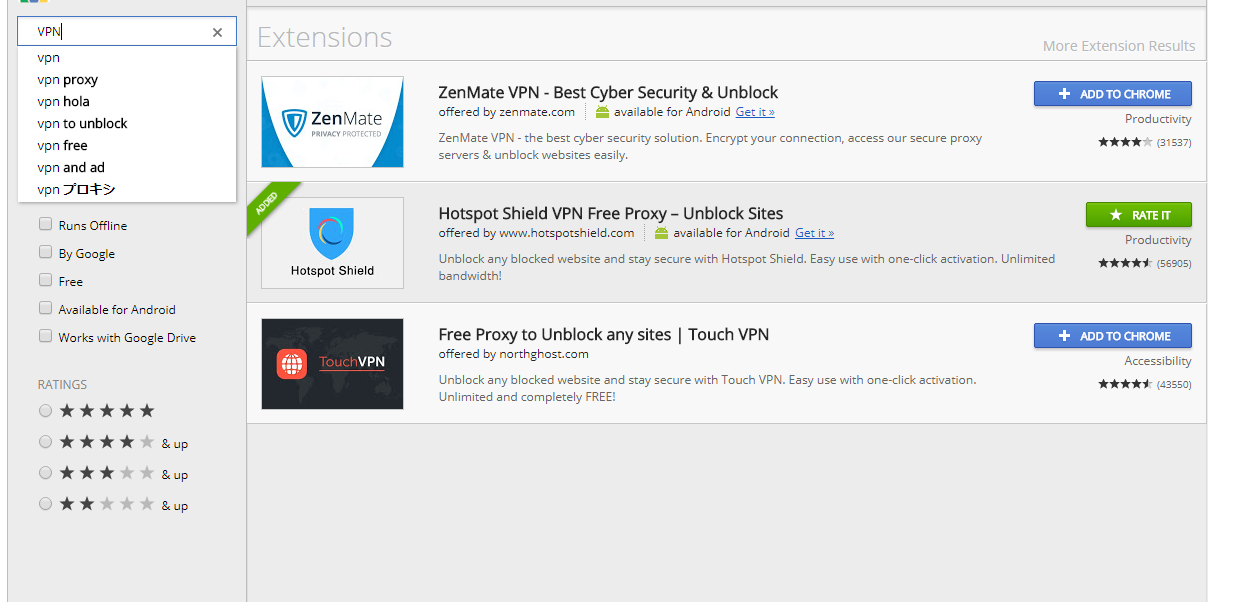
Task: Click 'offered by northghost.com' text
Action: pos(513,354)
